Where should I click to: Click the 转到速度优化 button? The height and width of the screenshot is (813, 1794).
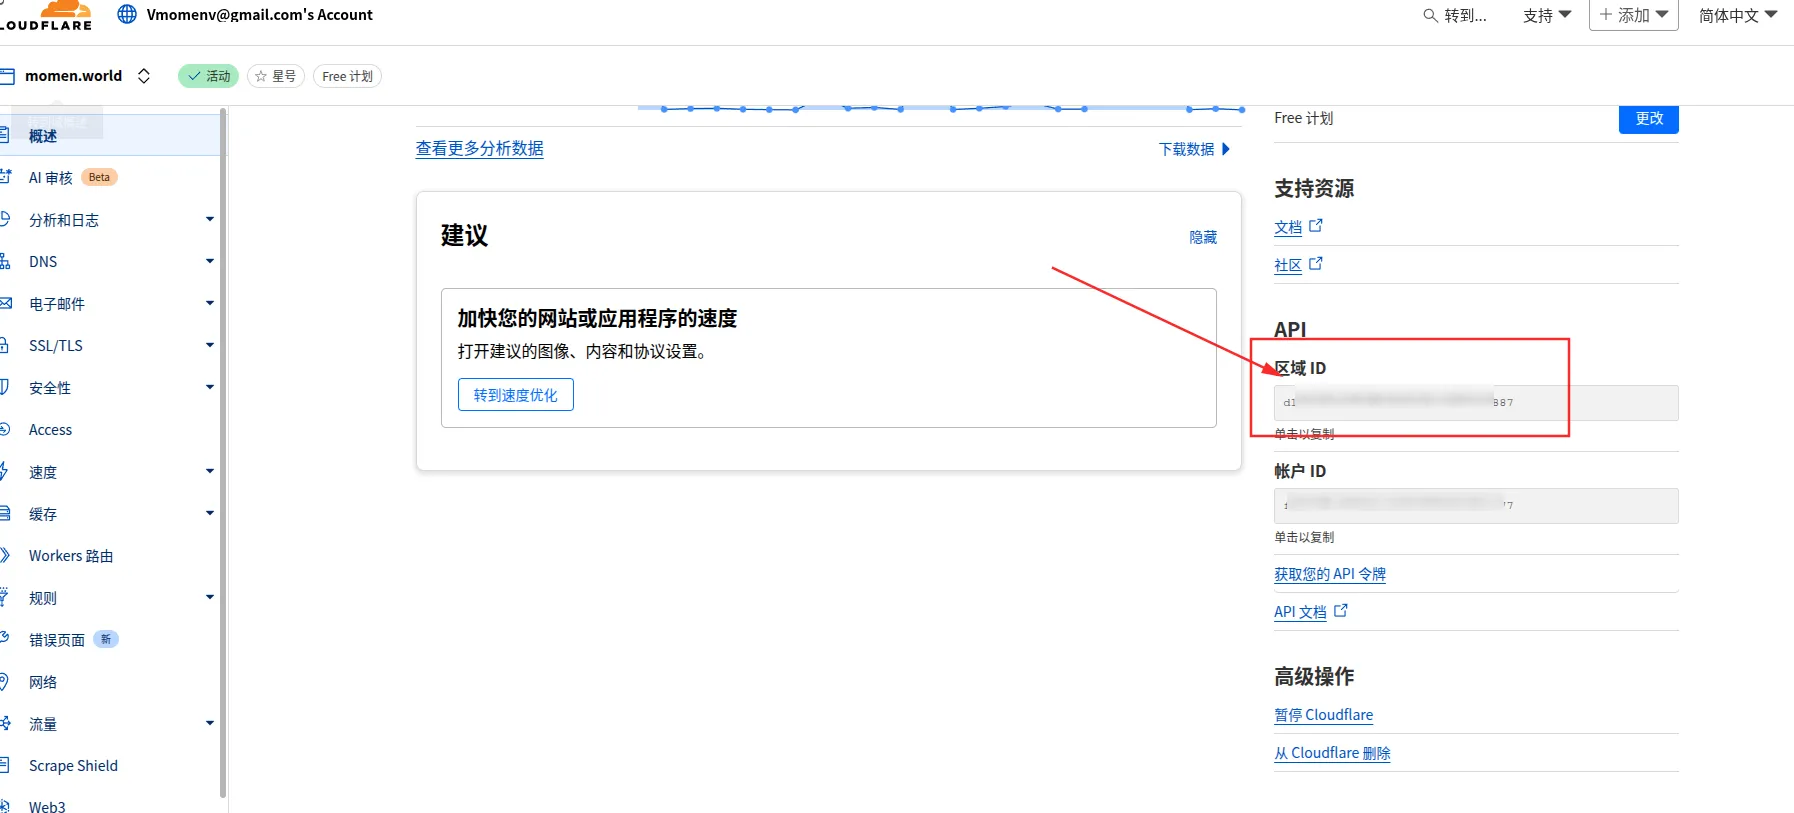516,395
